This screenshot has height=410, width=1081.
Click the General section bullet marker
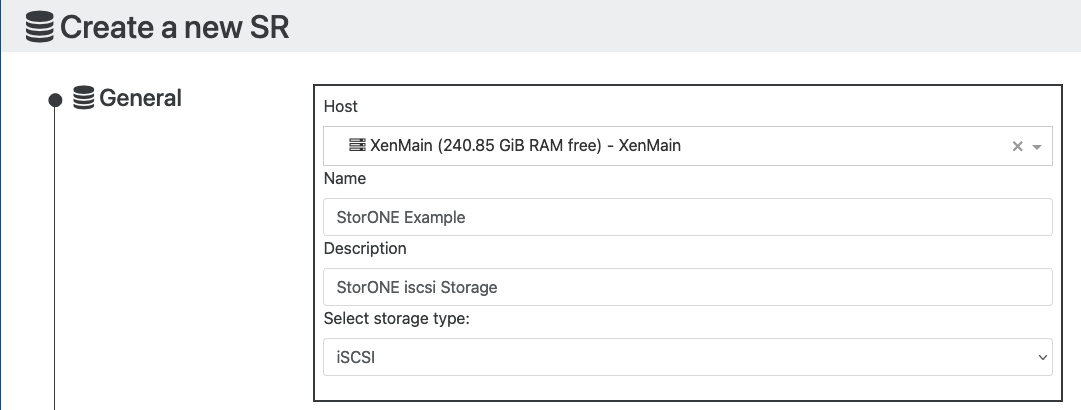pyautogui.click(x=55, y=101)
